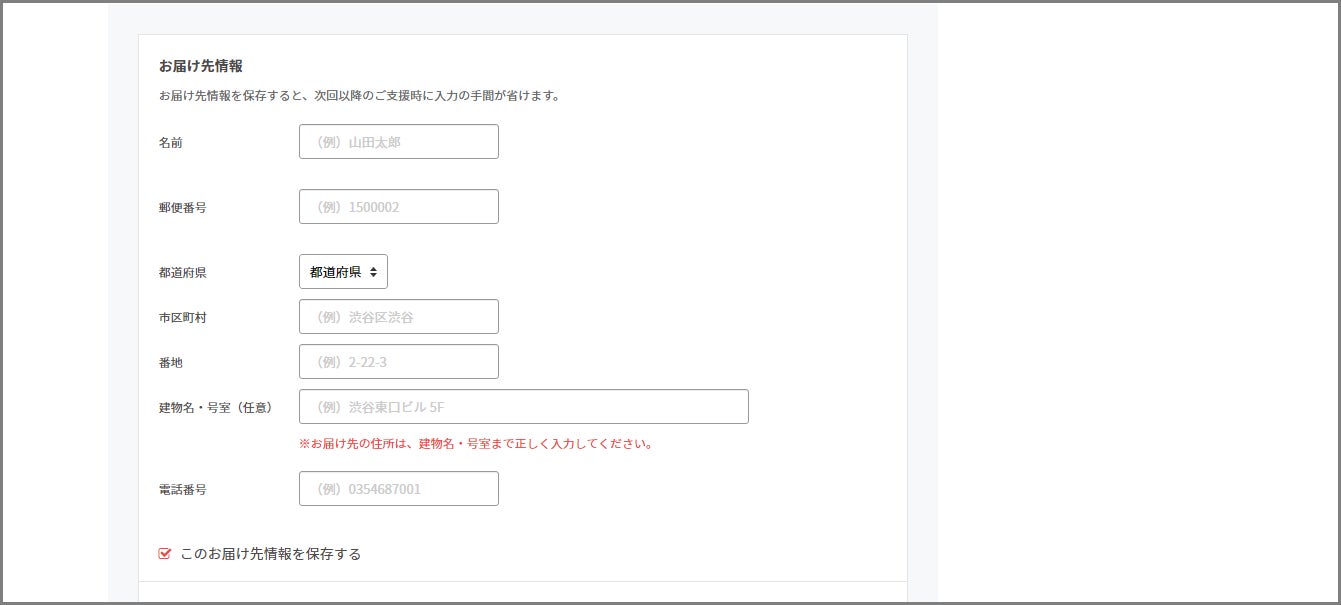Click the お届け先情報 section heading
Viewport: 1341px width, 605px height.
tap(200, 66)
